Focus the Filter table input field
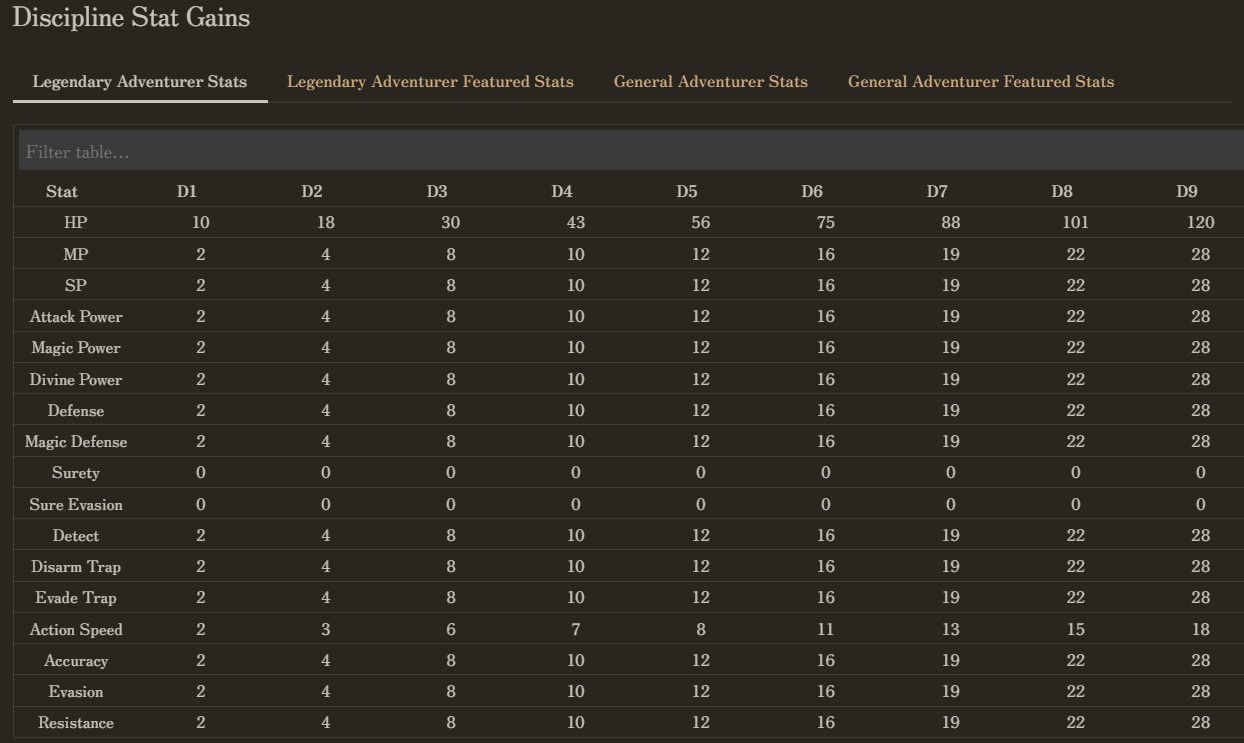Image resolution: width=1244 pixels, height=743 pixels. [631, 152]
